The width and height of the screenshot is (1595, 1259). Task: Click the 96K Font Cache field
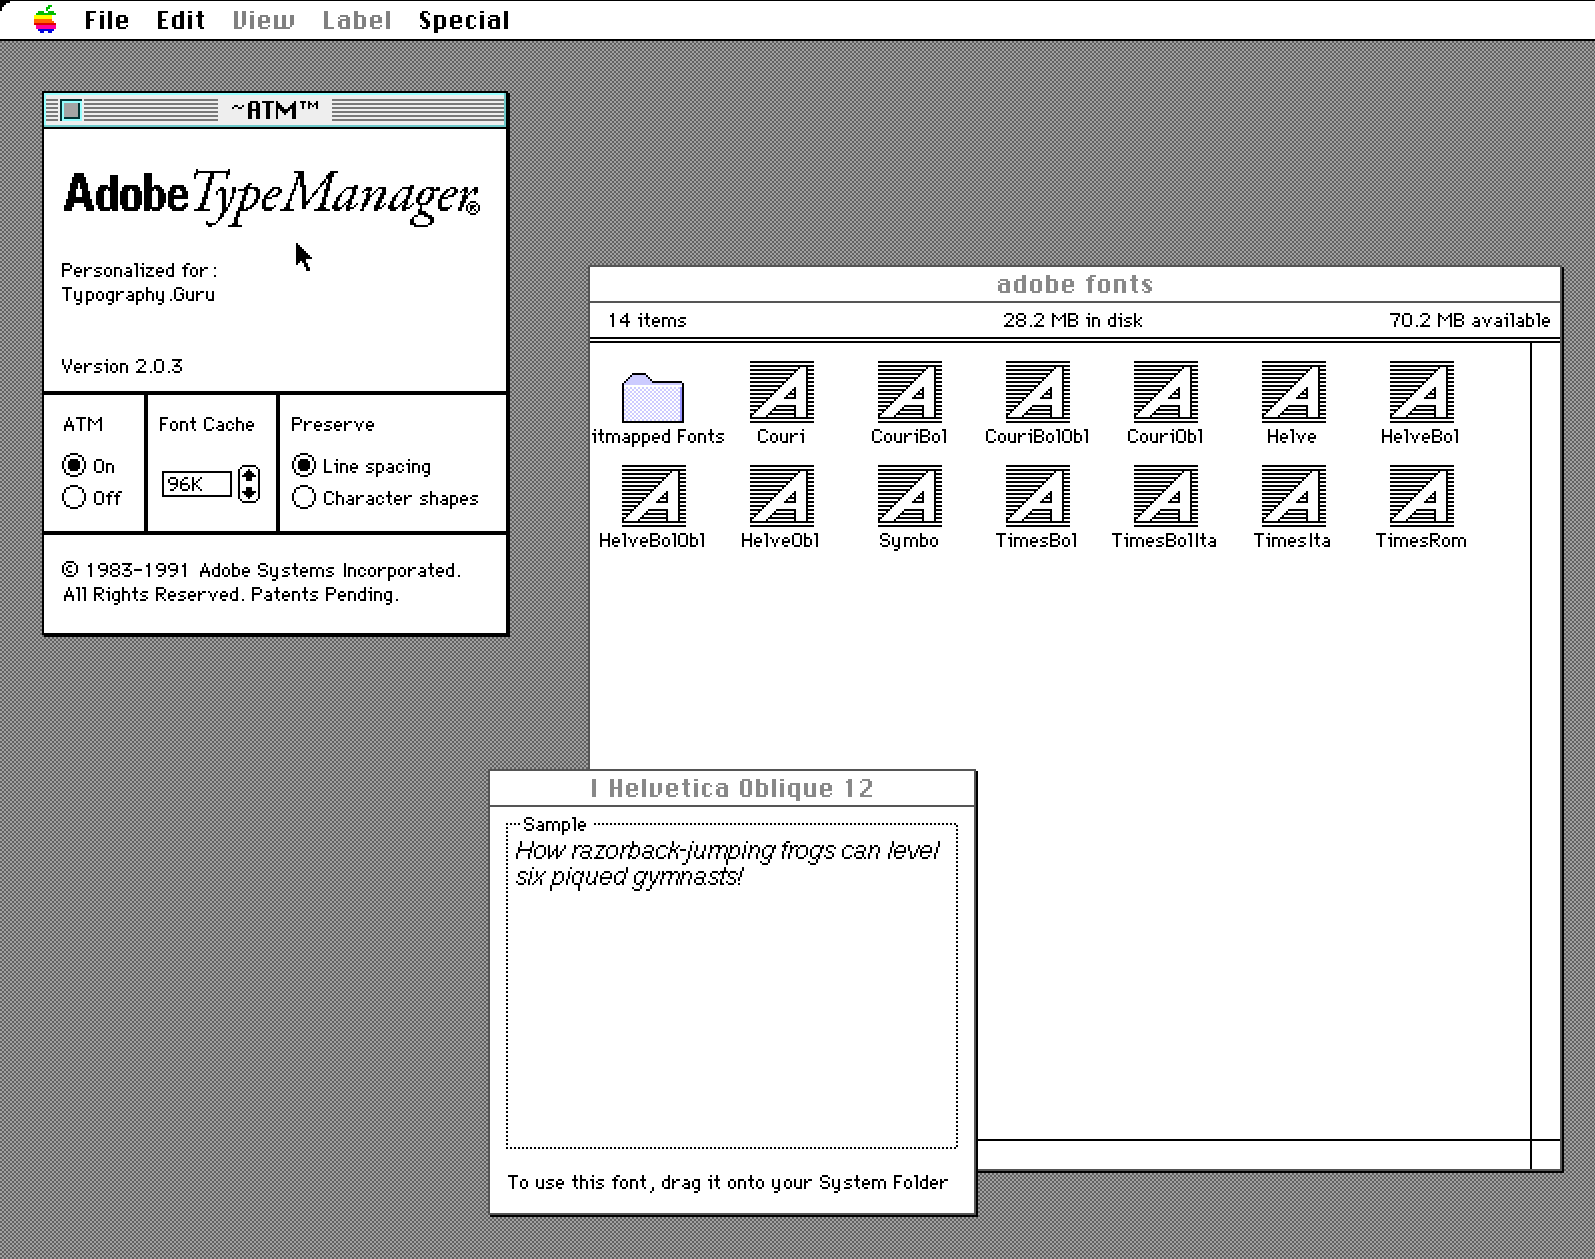point(197,484)
